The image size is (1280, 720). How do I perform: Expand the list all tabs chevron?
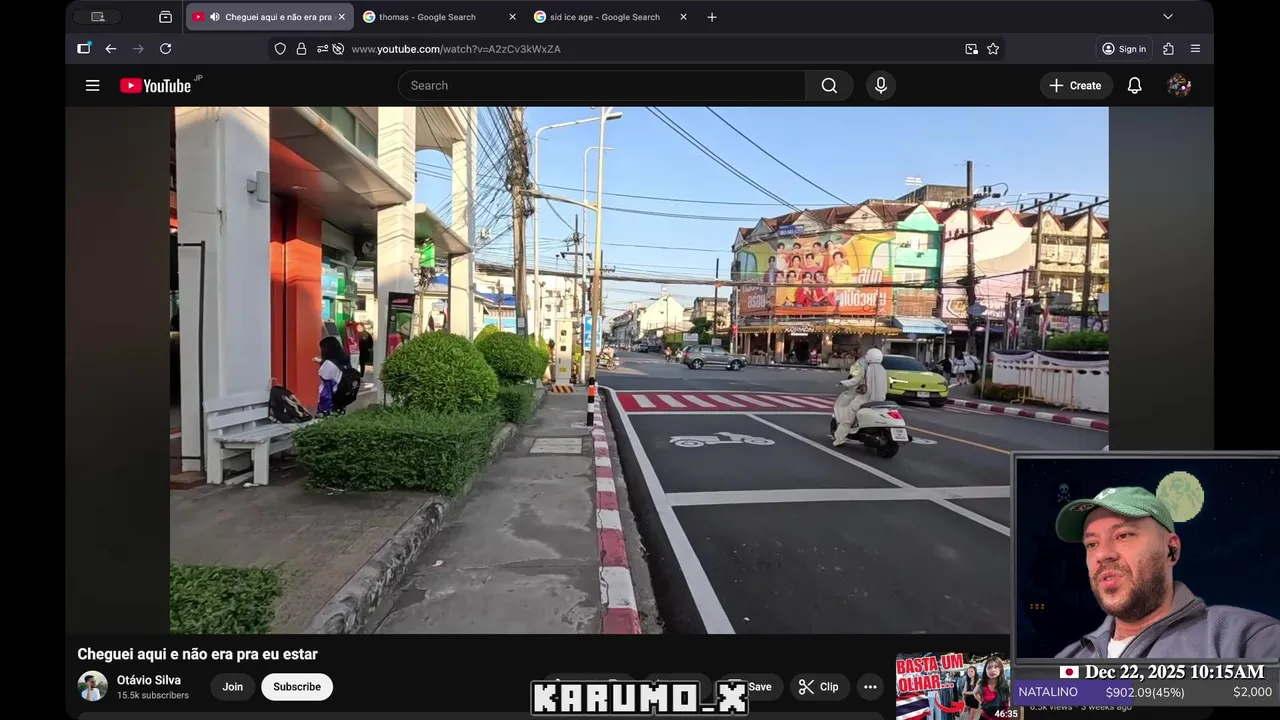(x=1167, y=17)
